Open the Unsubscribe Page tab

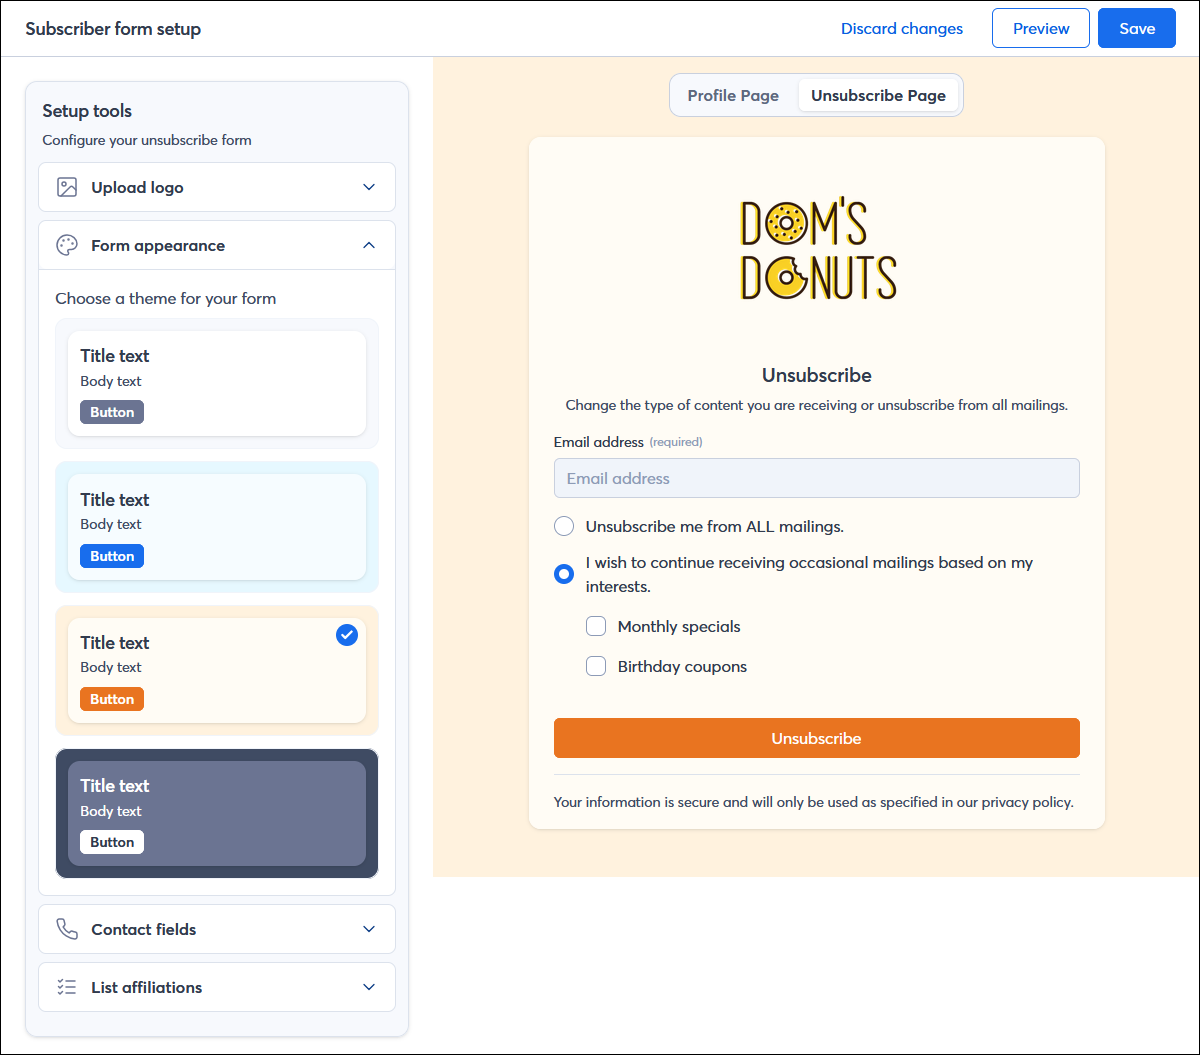pyautogui.click(x=878, y=96)
